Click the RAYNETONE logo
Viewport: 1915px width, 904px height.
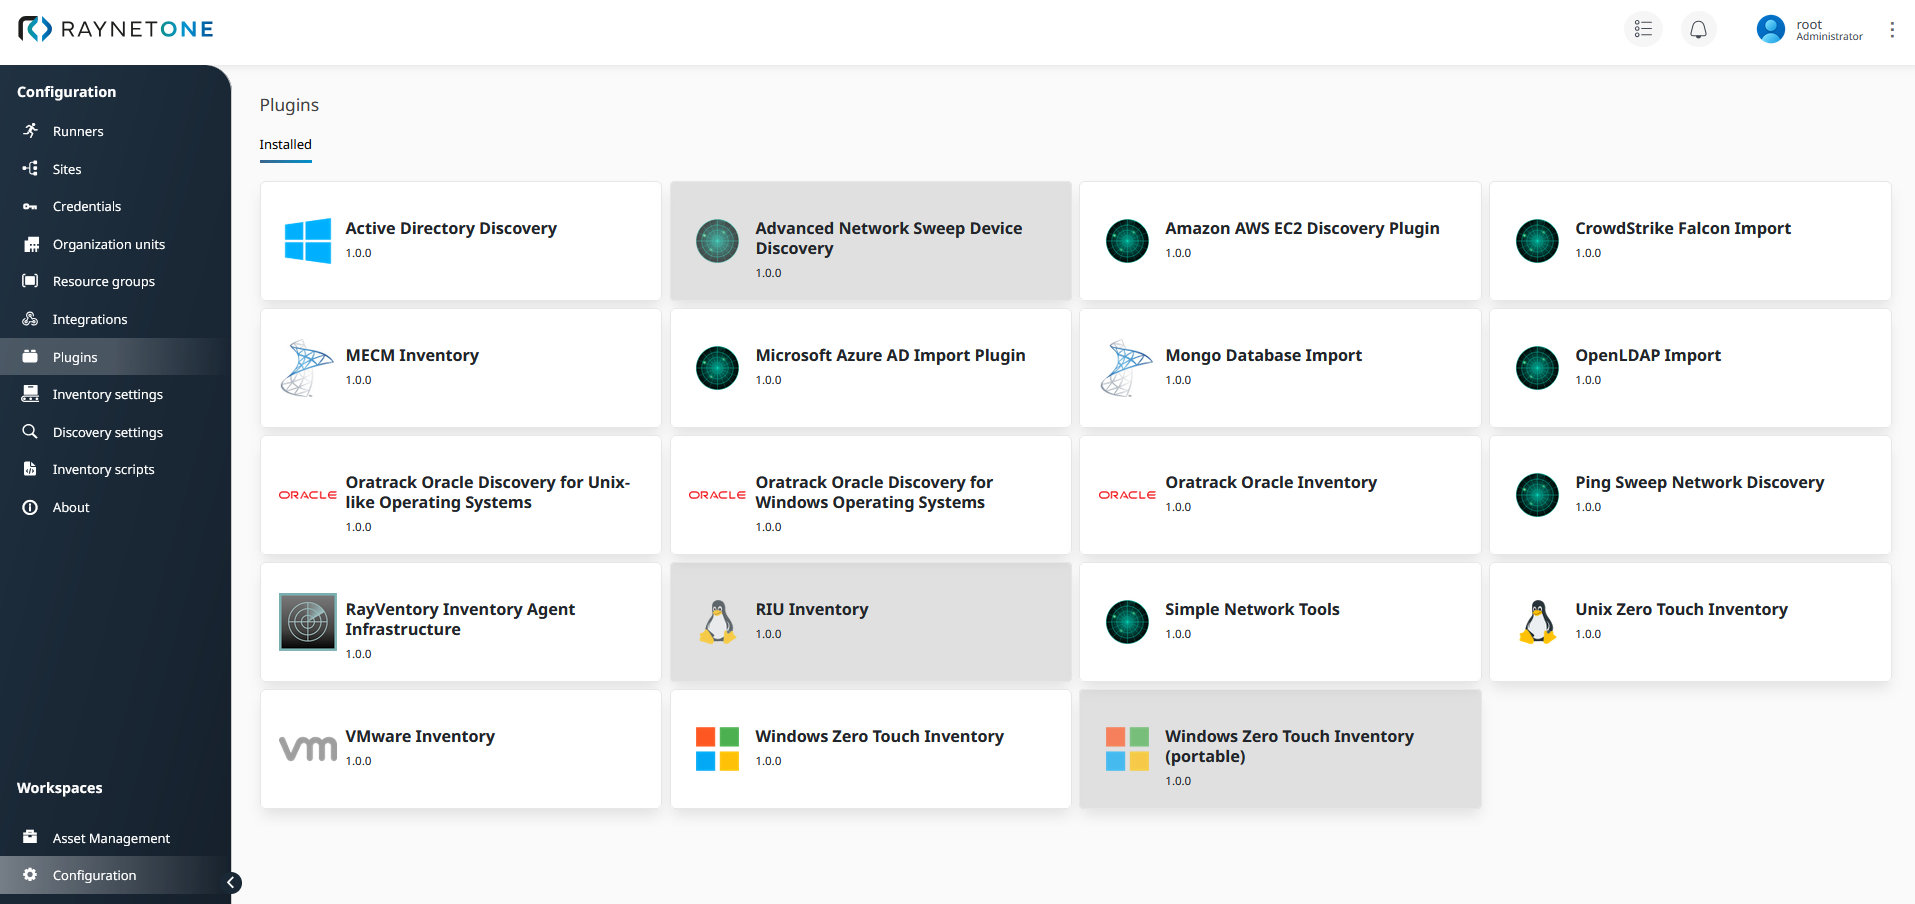tap(116, 29)
